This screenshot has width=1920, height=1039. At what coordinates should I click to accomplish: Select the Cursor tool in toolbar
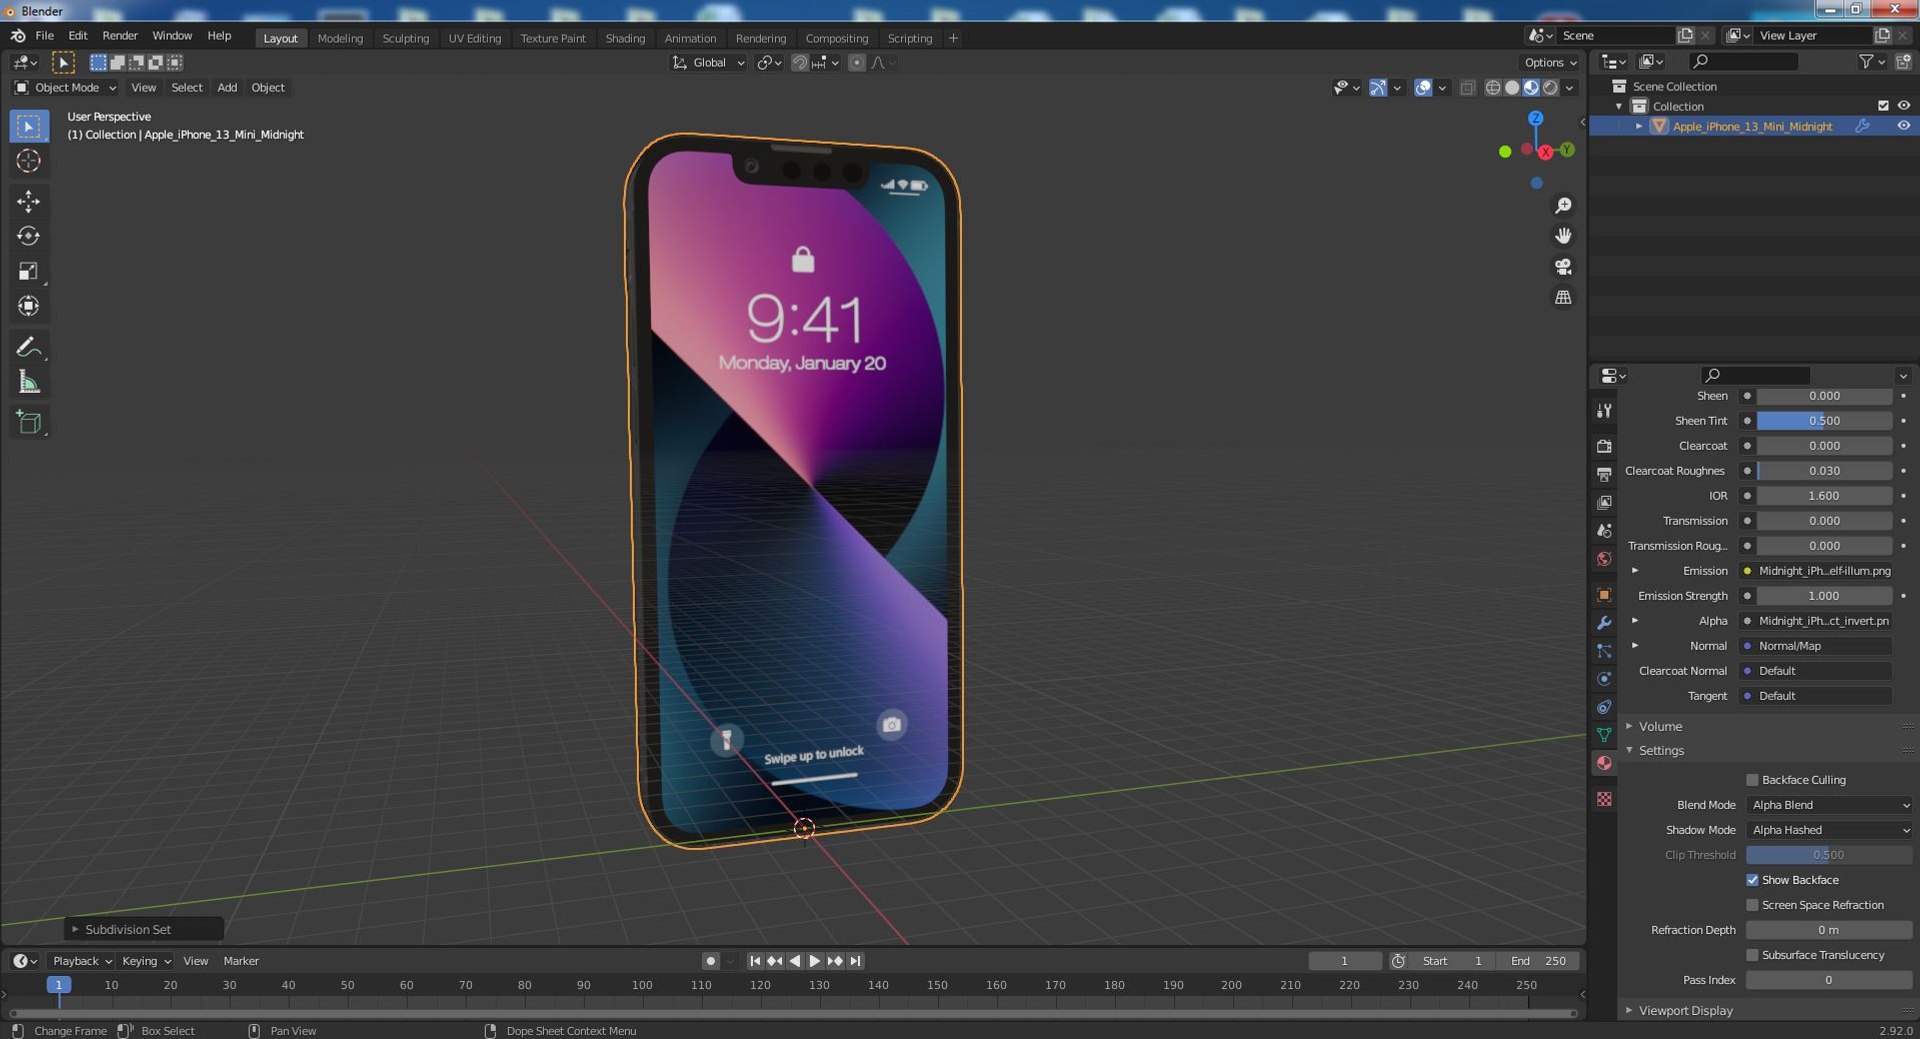pyautogui.click(x=28, y=161)
